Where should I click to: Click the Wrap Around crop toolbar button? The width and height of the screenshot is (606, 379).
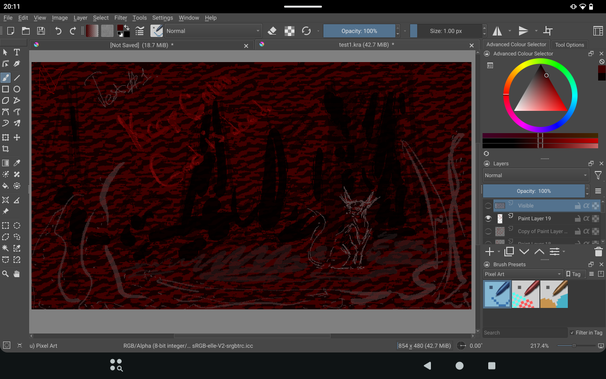point(548,31)
